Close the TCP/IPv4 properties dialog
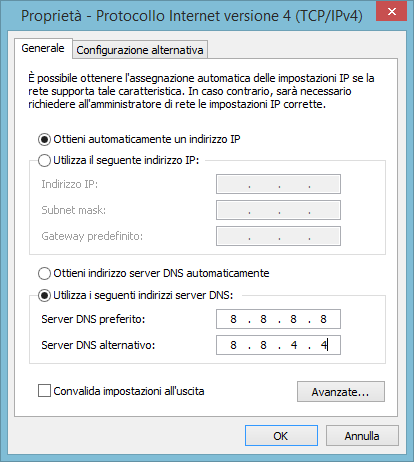Image resolution: width=414 pixels, height=462 pixels. [391, 11]
